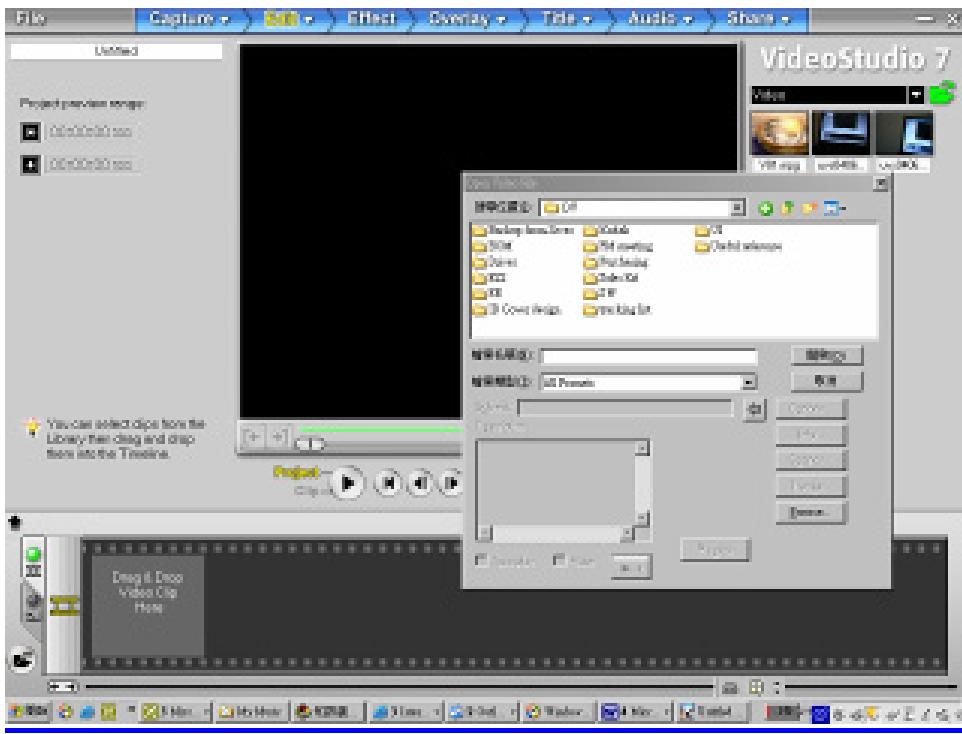Screen dimensions: 962x734
Task: Click the timeline scroll slider handle
Action: pos(63,687)
